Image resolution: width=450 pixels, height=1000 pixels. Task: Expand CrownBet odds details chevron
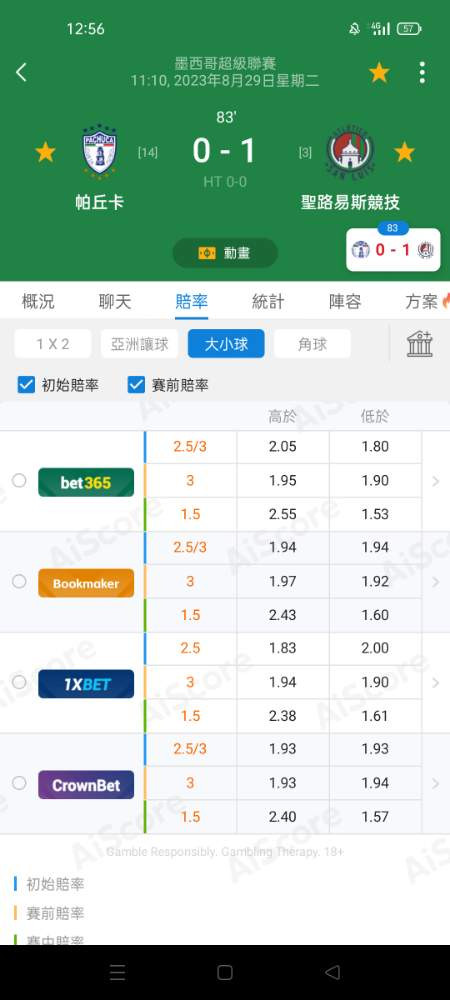pyautogui.click(x=436, y=783)
